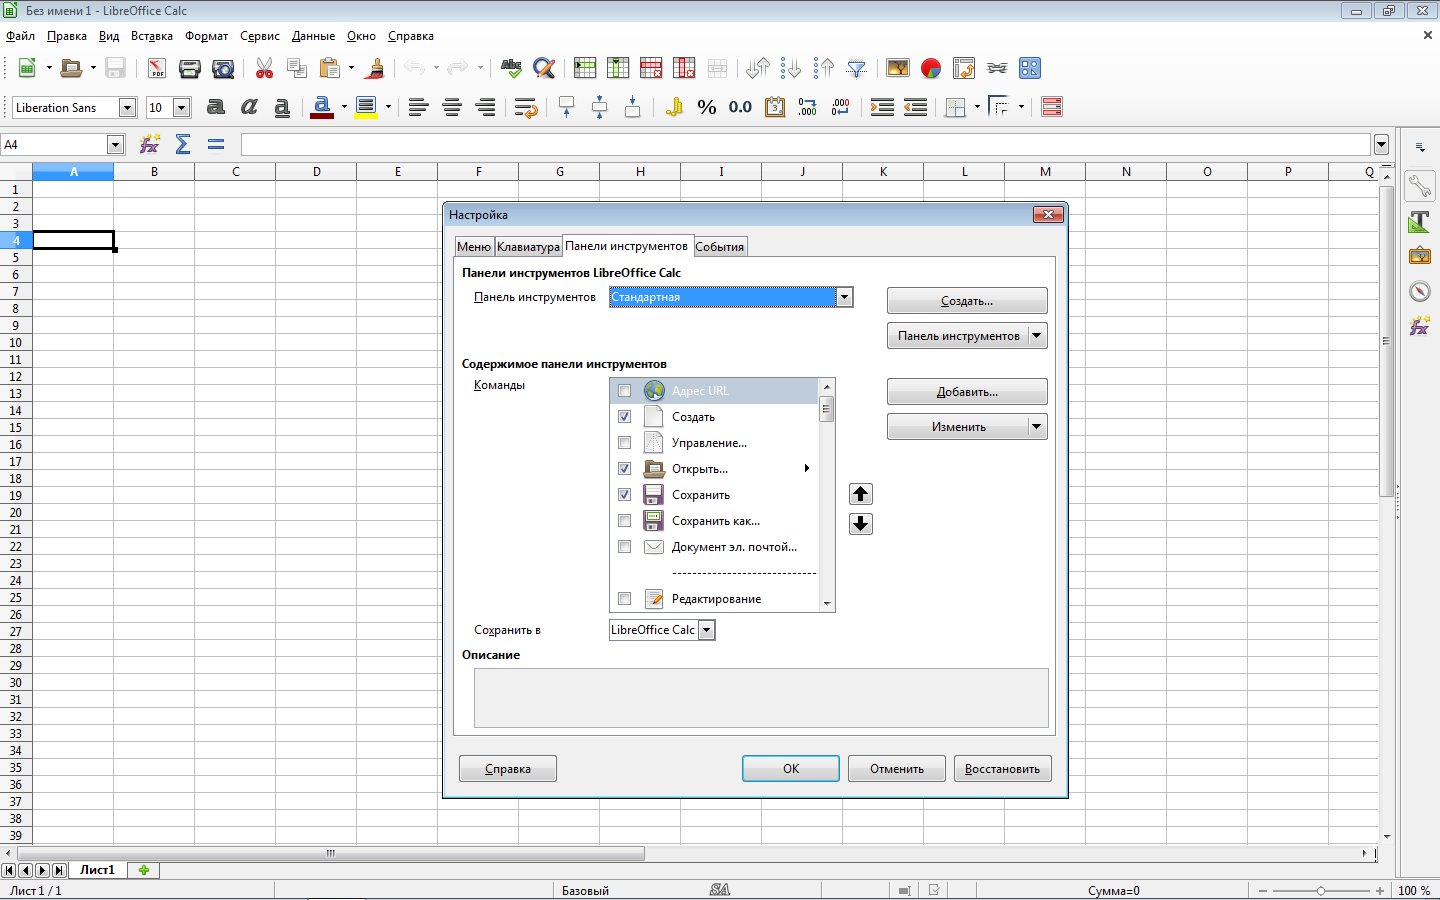This screenshot has width=1440, height=900.
Task: Click the Insert Columns toolbar icon
Action: pyautogui.click(x=618, y=68)
